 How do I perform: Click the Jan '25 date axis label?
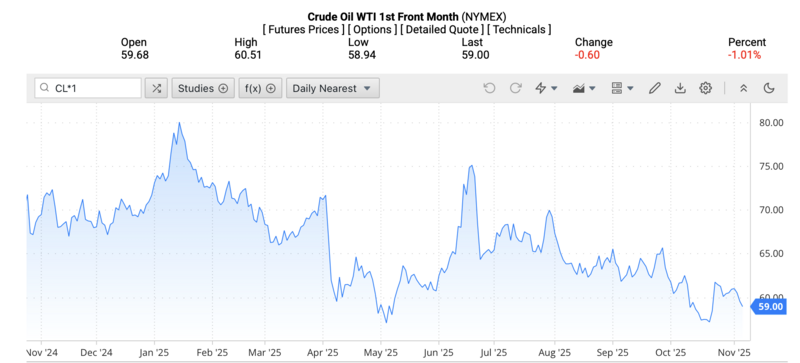coord(154,352)
